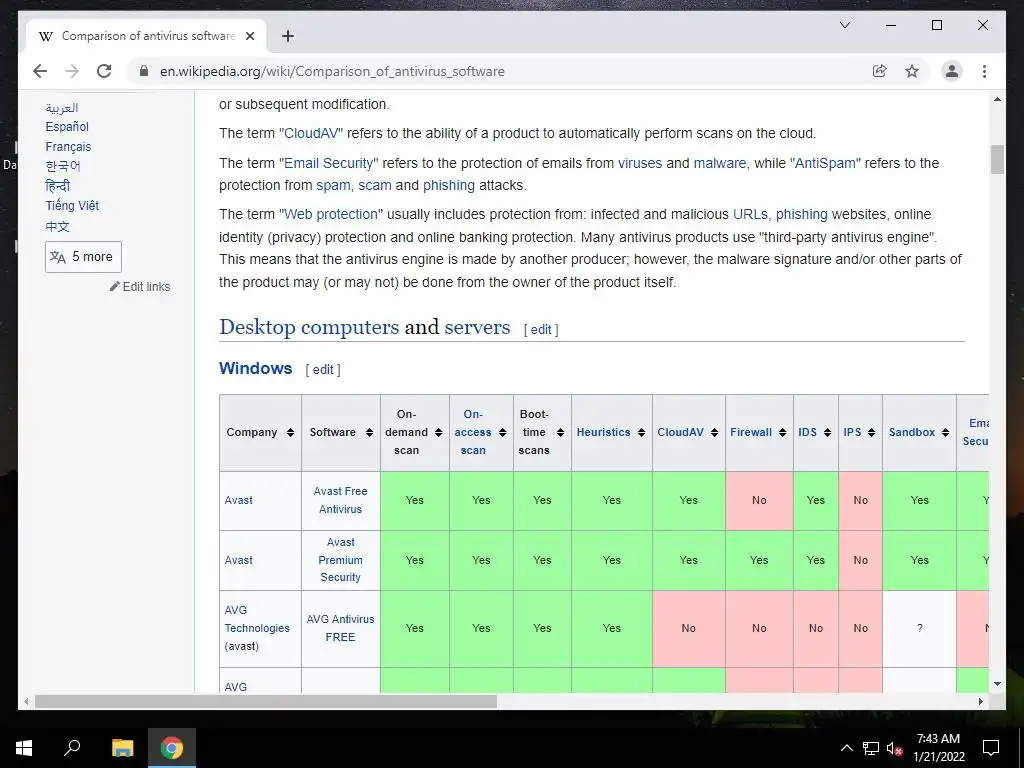The image size is (1024, 768).
Task: Switch to 中文 language version
Action: click(x=57, y=227)
